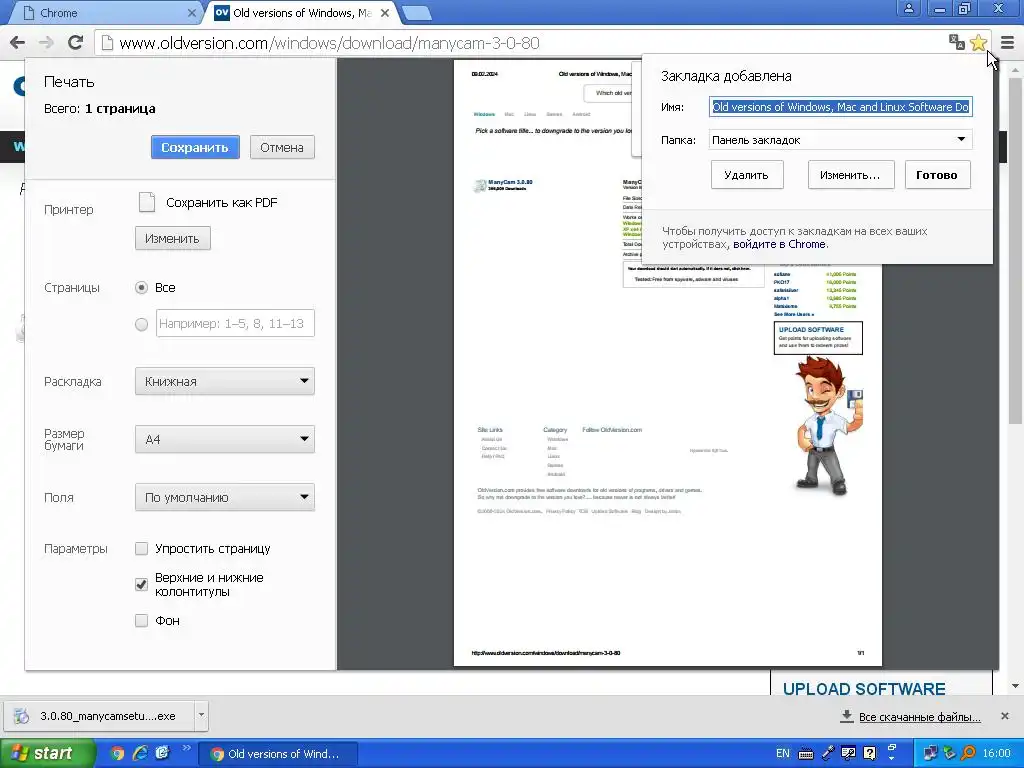Click the back navigation arrow
The width and height of the screenshot is (1024, 768).
17,43
